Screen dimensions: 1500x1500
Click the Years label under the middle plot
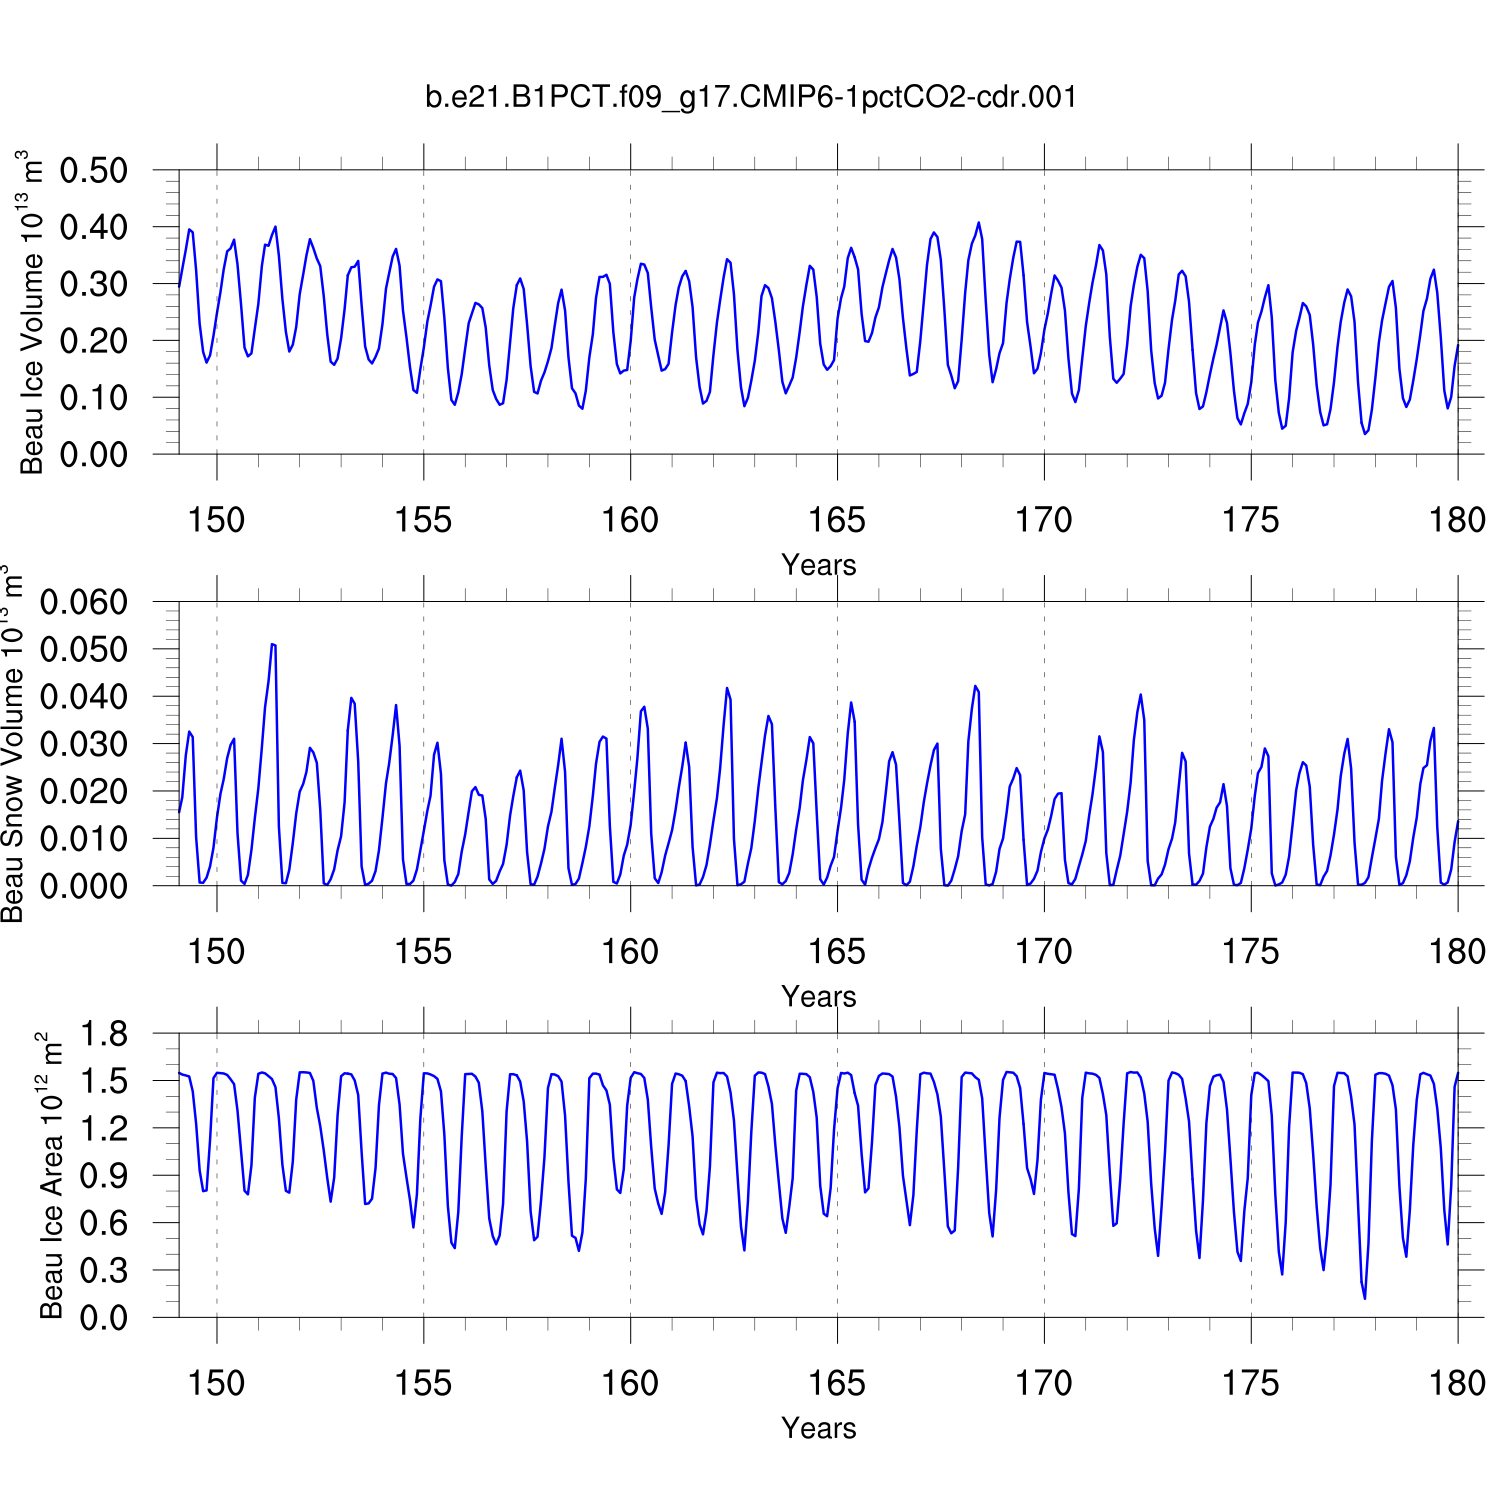click(818, 997)
